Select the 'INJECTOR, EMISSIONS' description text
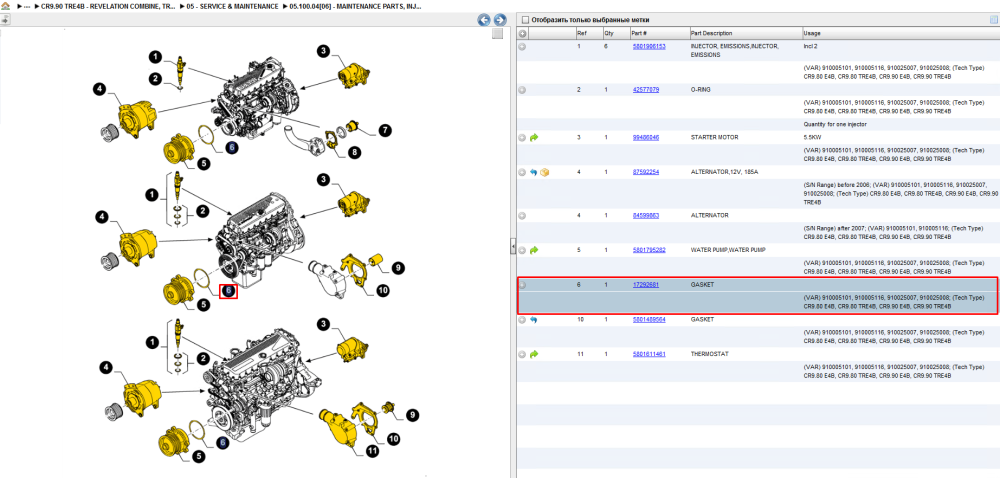 tap(735, 51)
